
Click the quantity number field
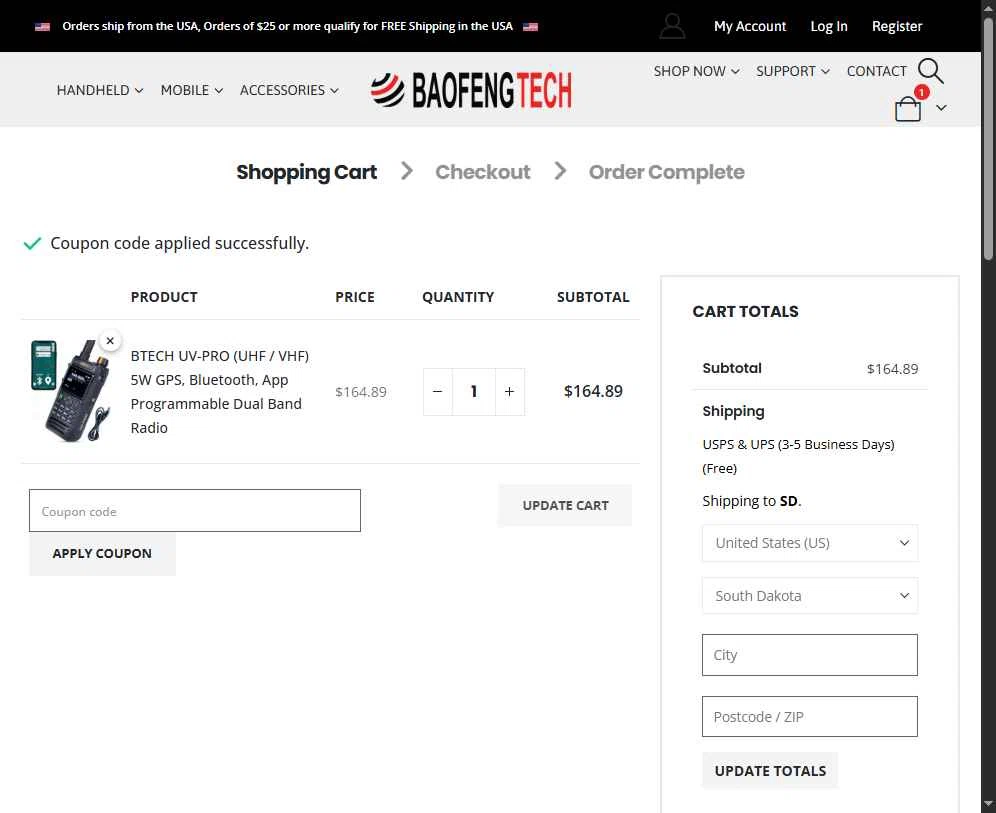(474, 392)
